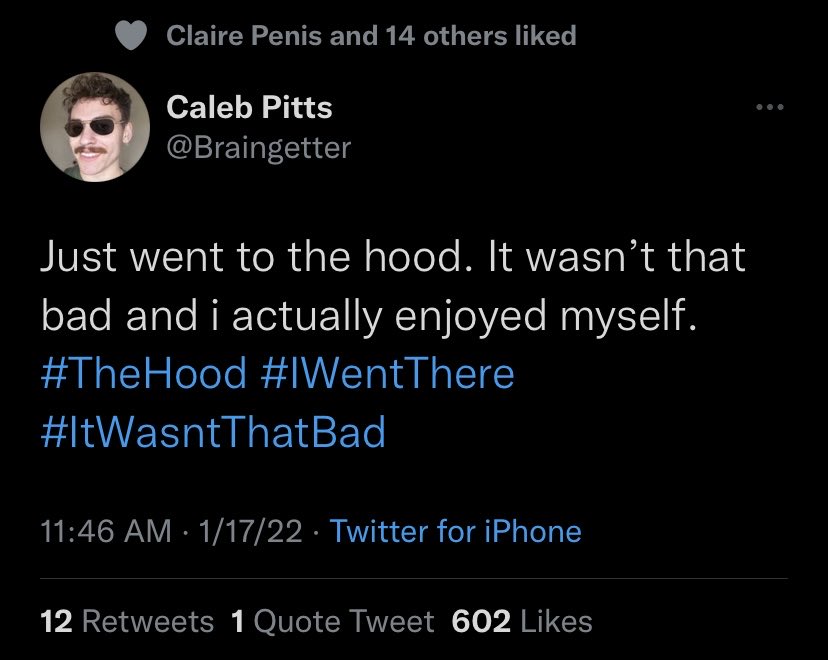Open the Caleb Pitts display name
This screenshot has height=660, width=828.
249,107
